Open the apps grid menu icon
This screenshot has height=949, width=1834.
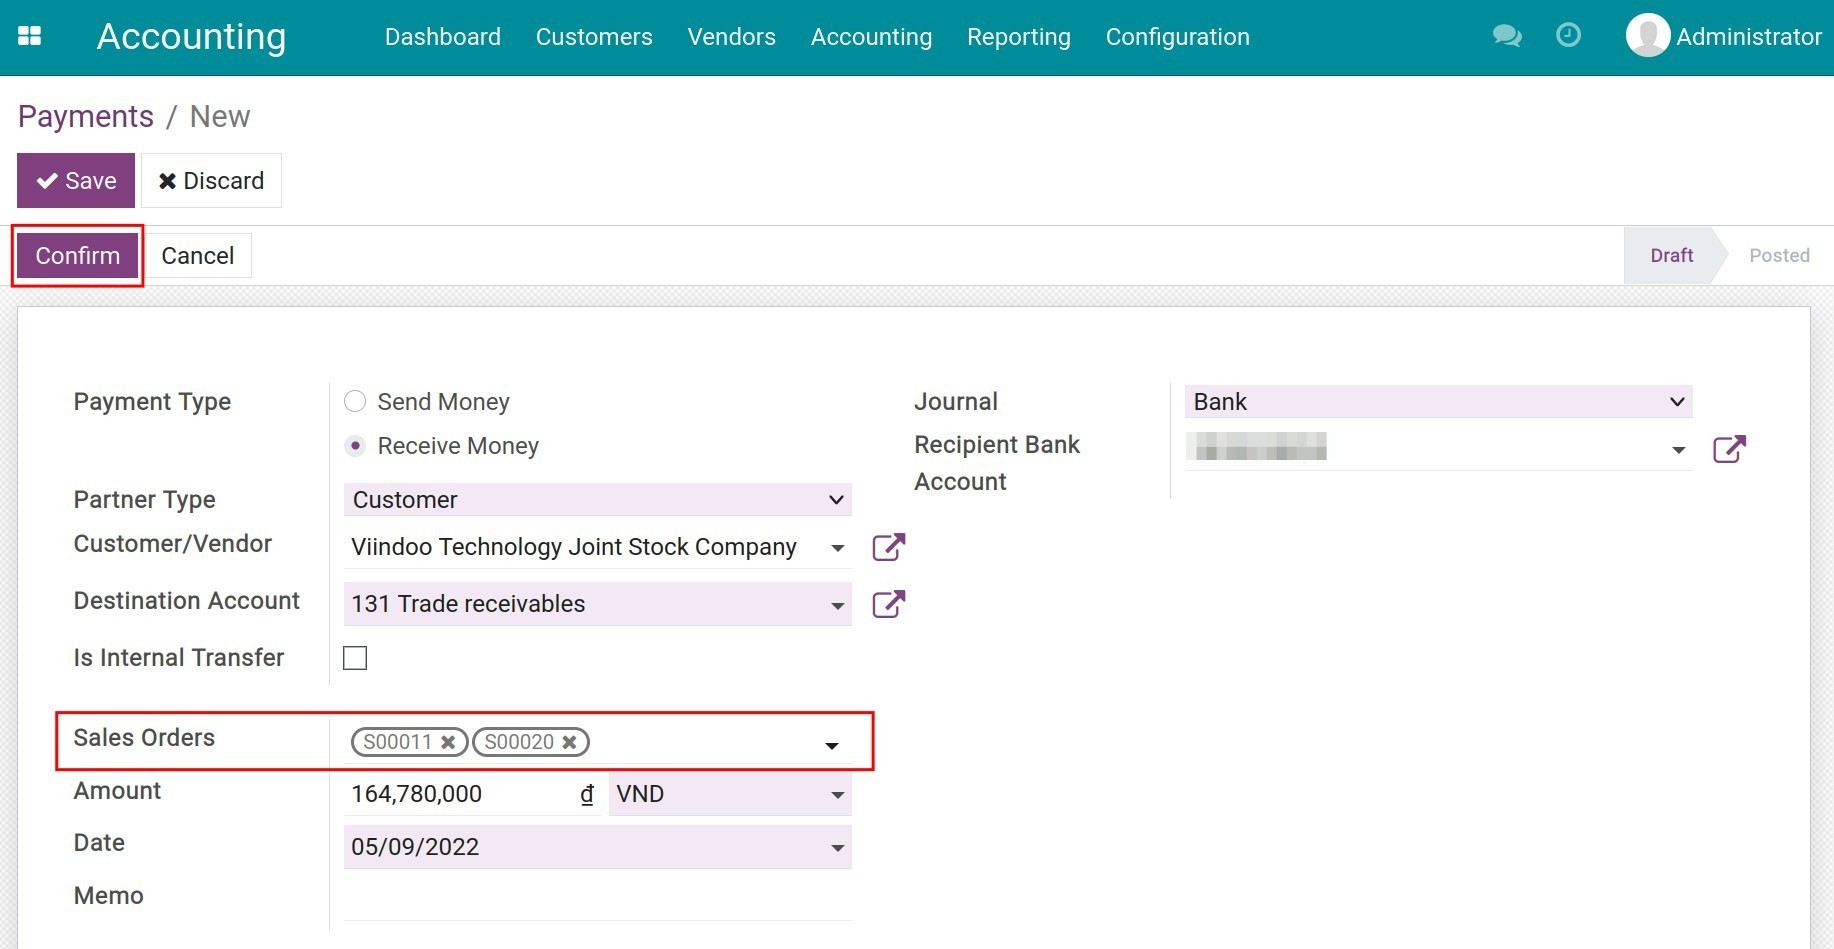point(30,36)
